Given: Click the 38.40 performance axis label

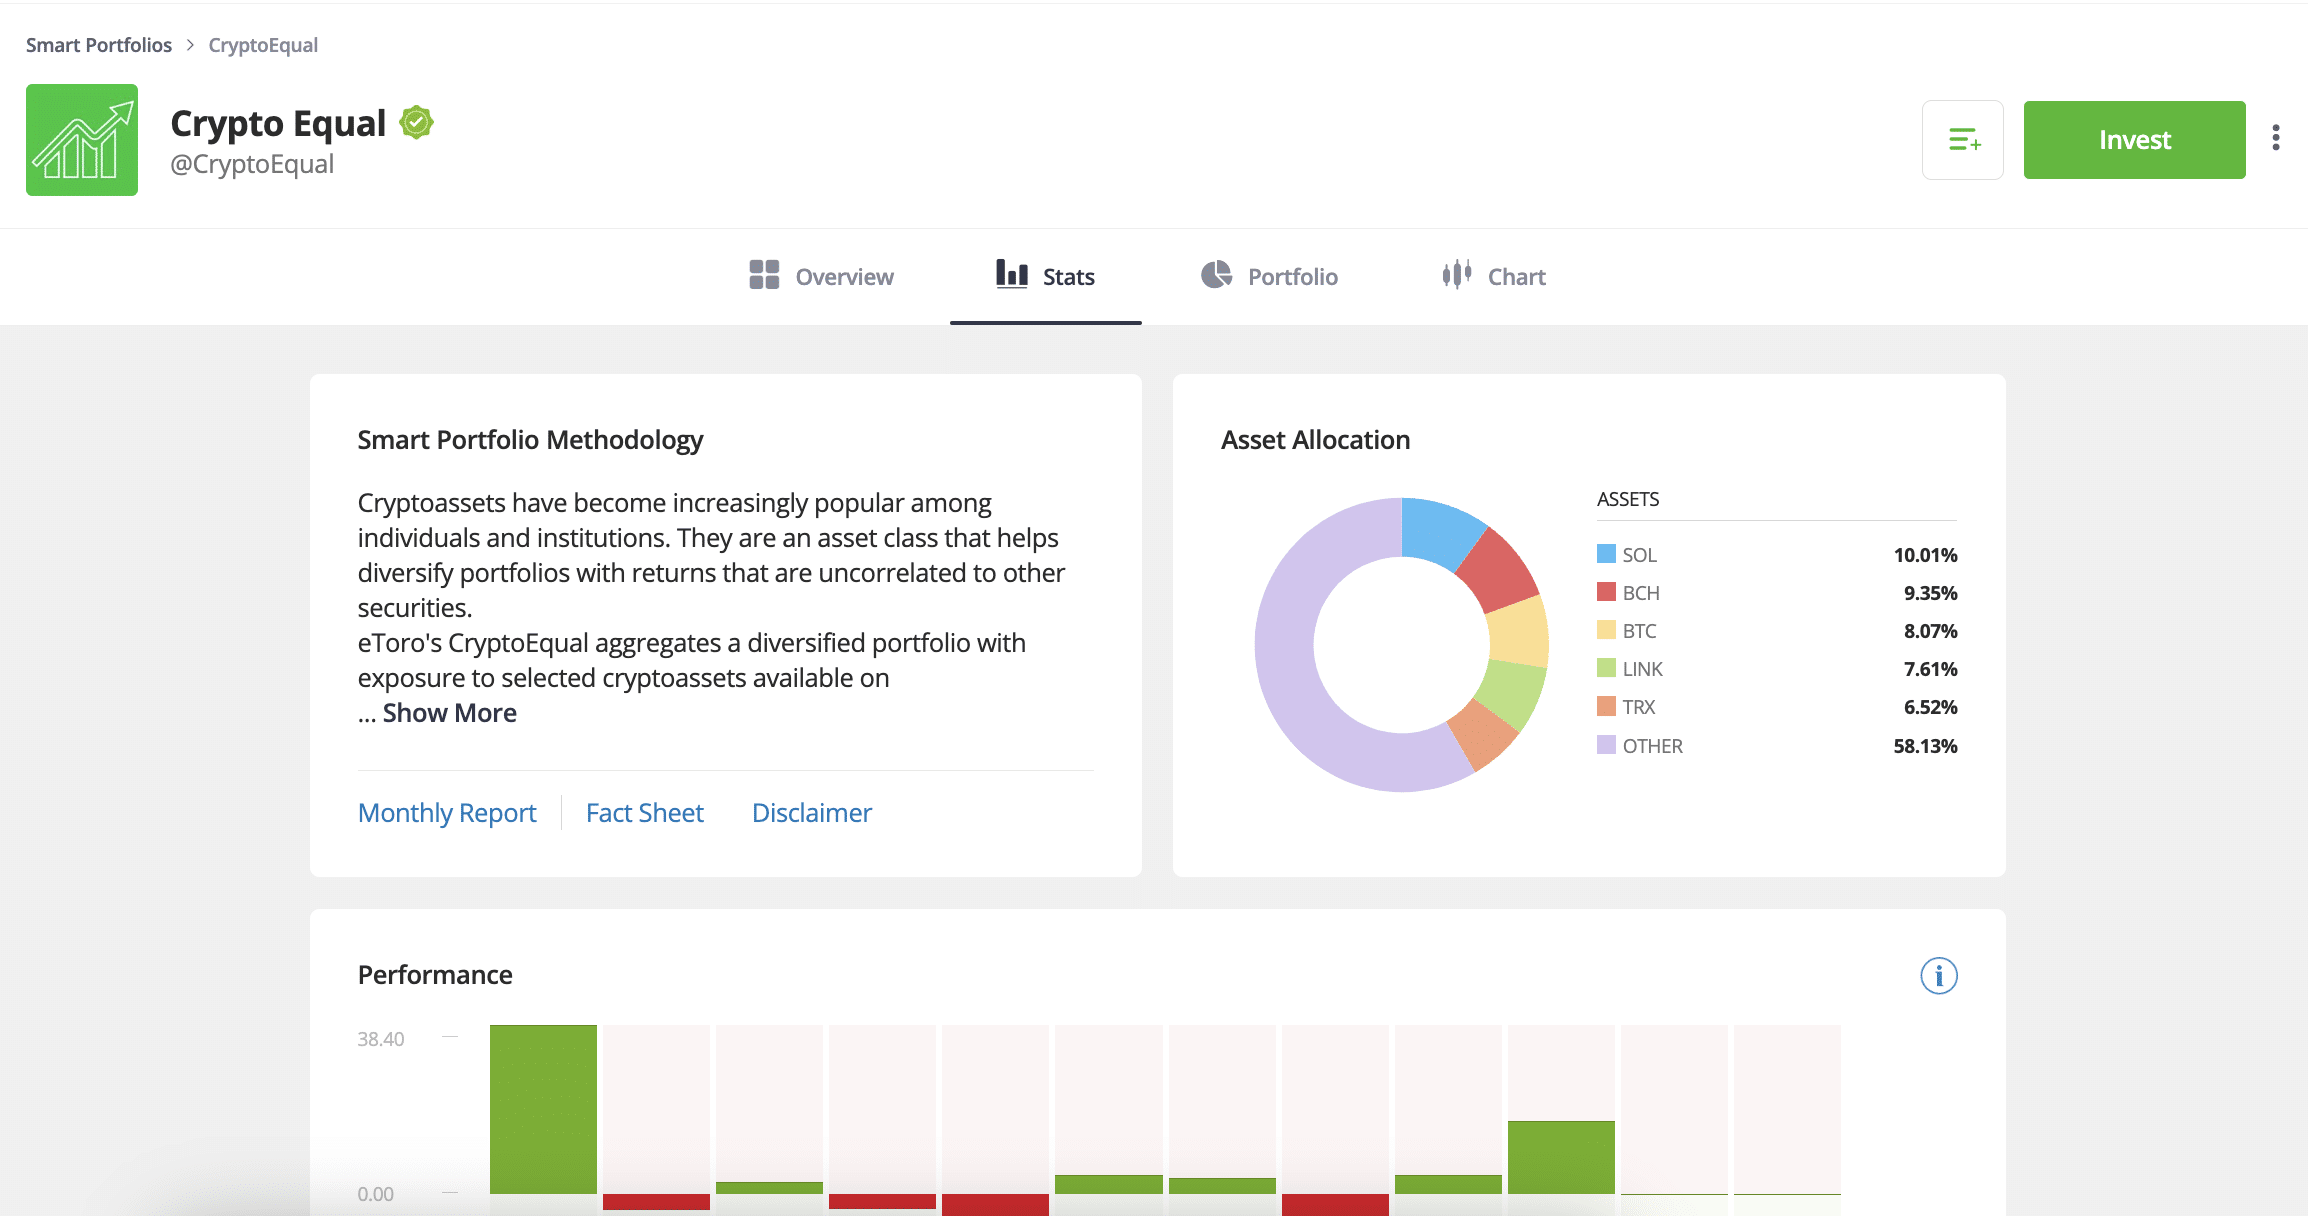Looking at the screenshot, I should [381, 1039].
